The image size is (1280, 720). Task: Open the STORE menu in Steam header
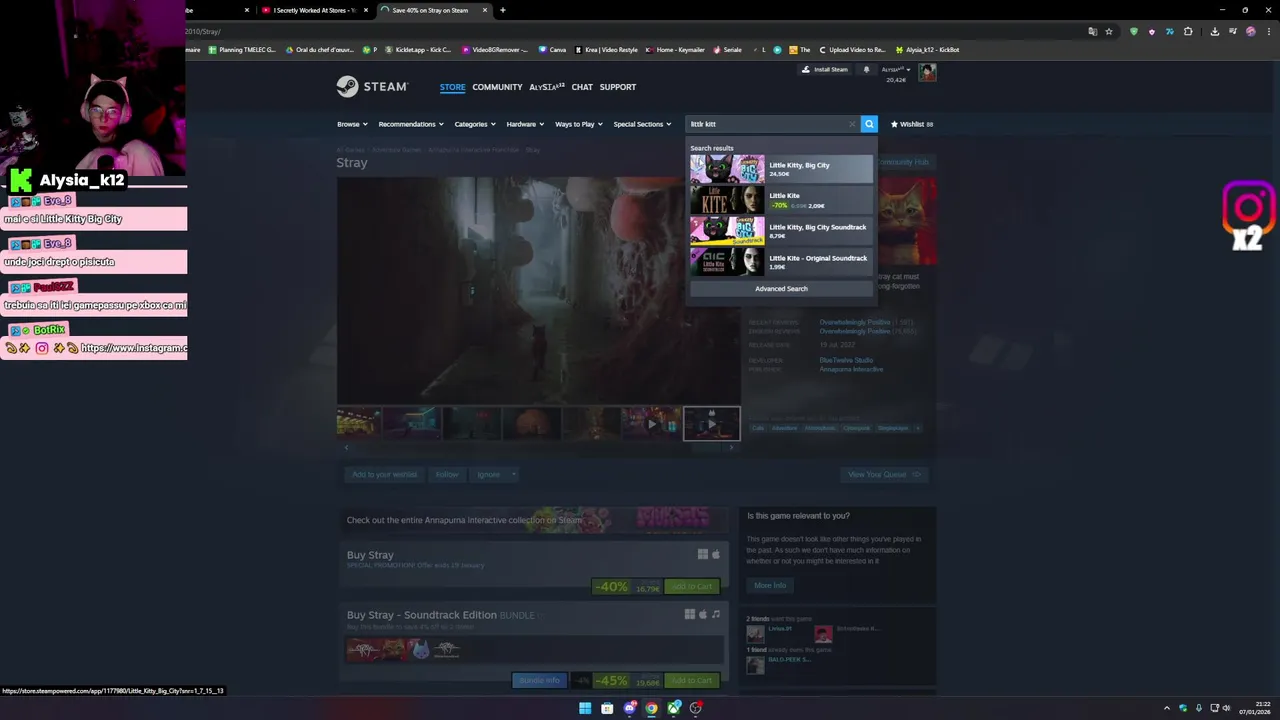pyautogui.click(x=452, y=87)
